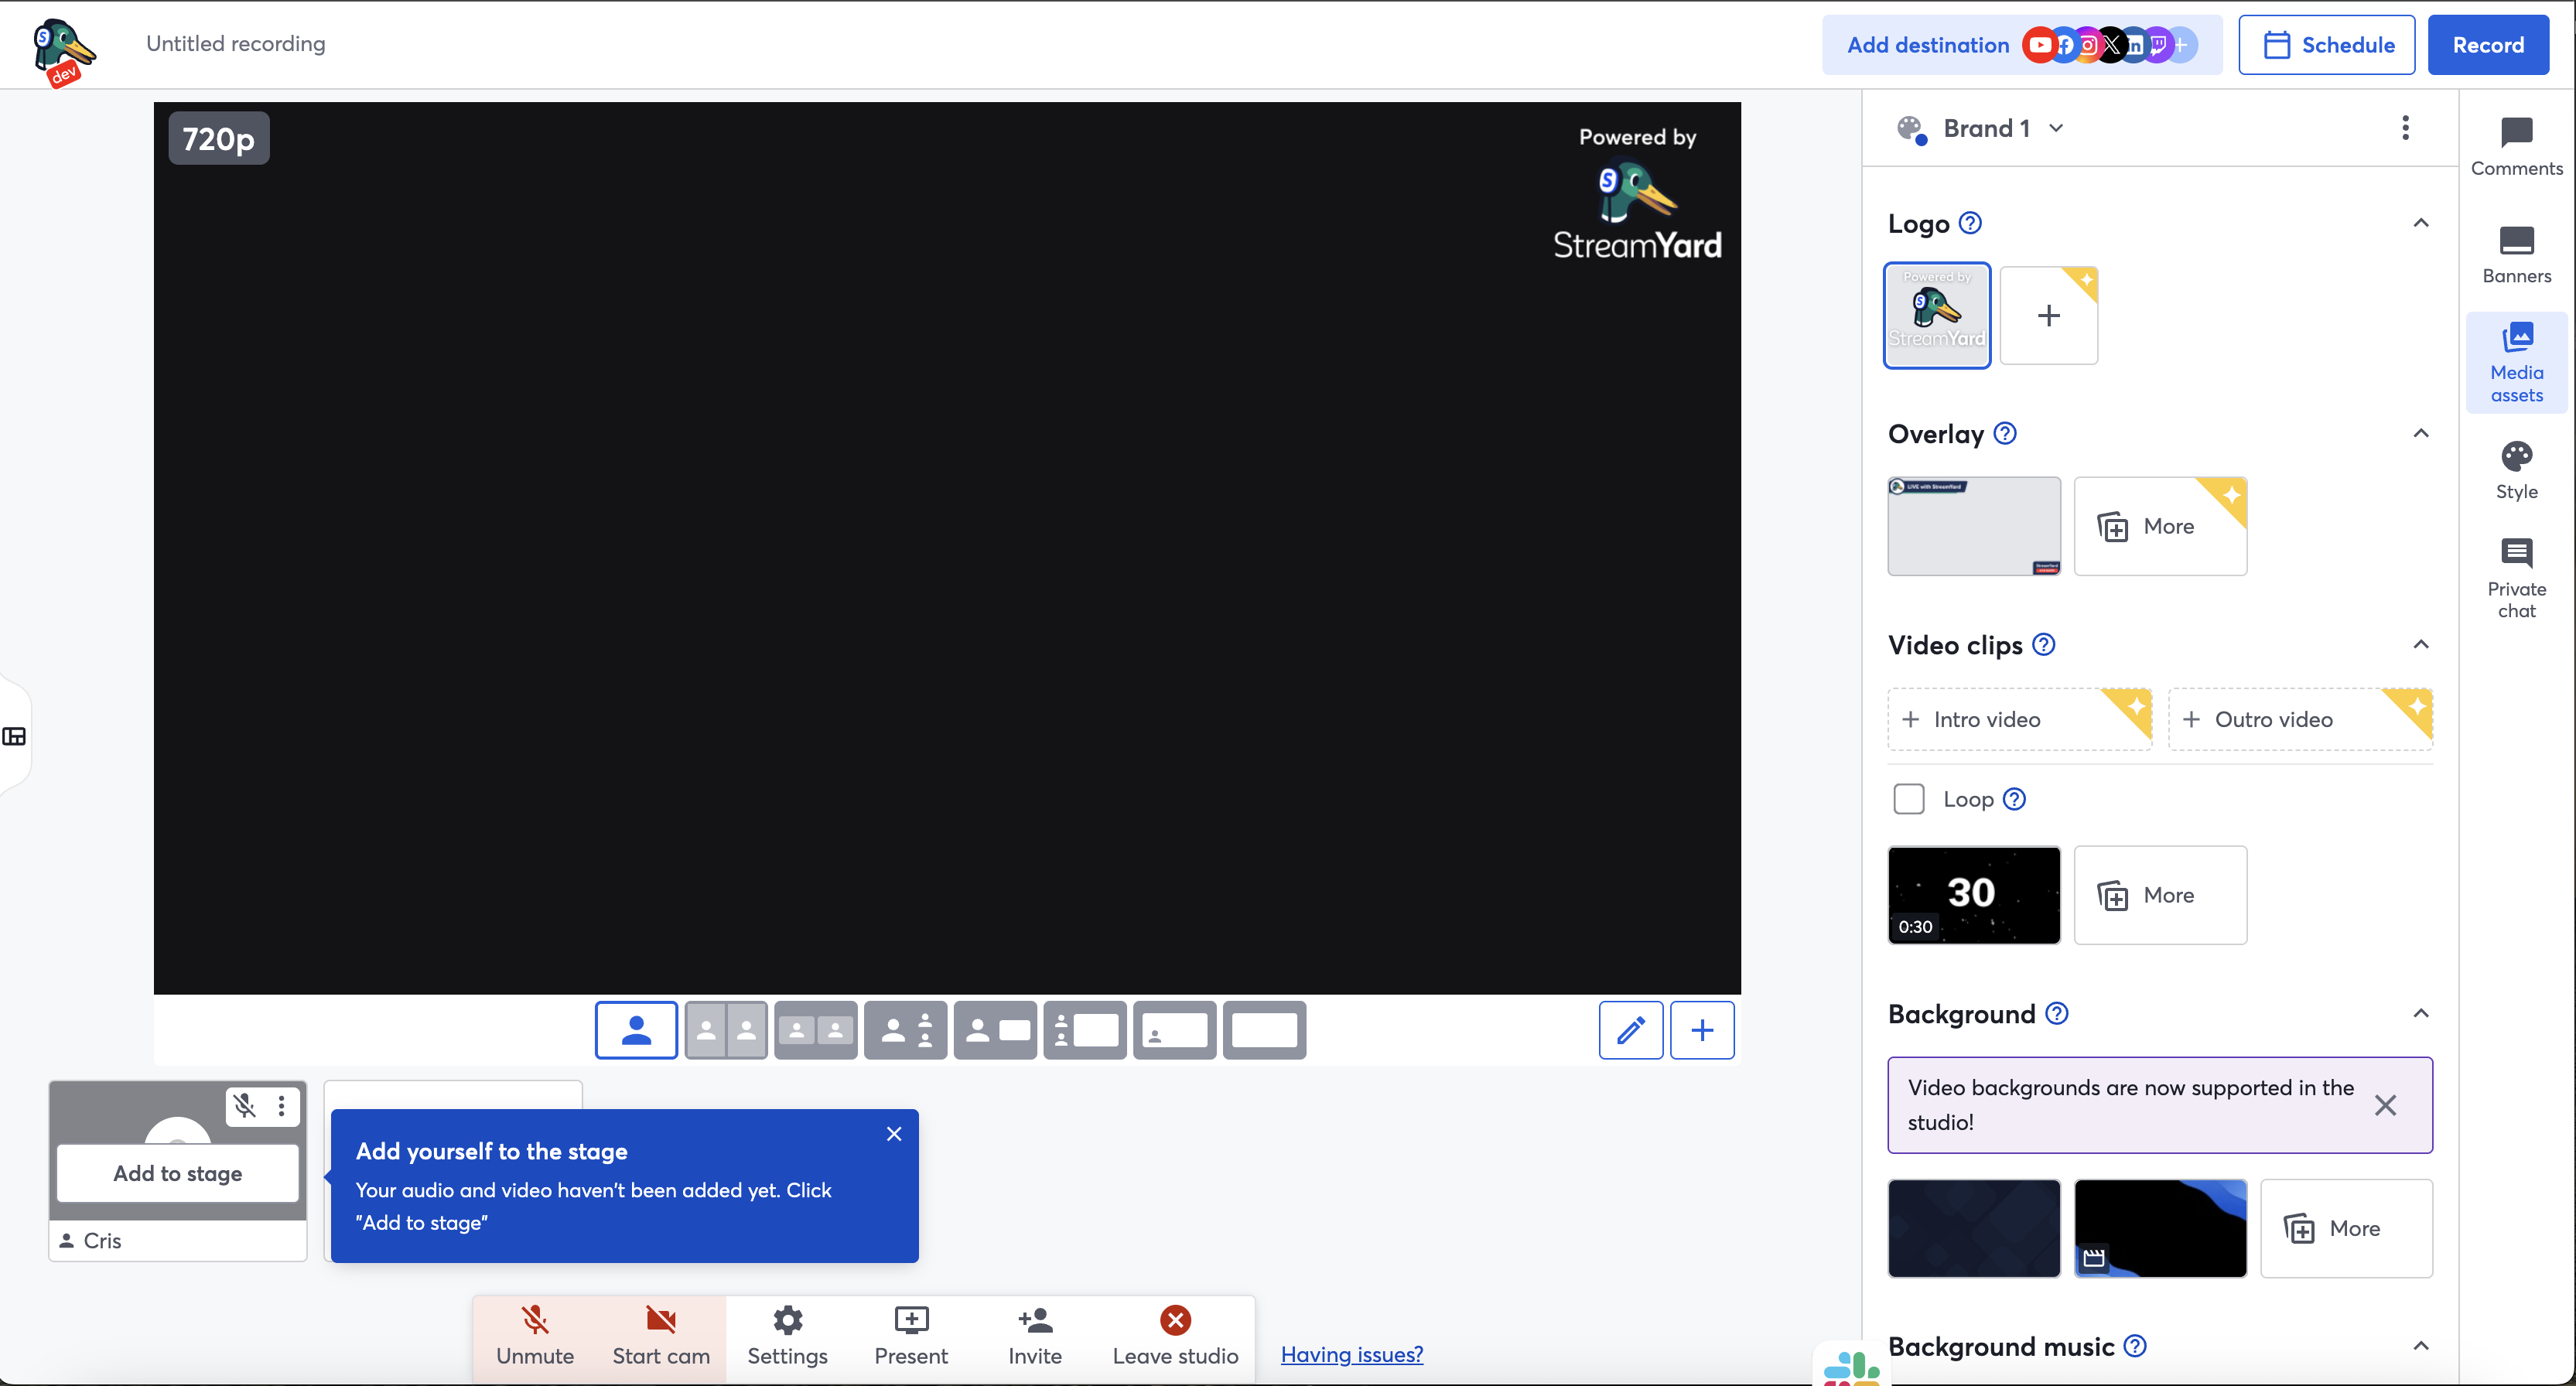Click the Overlay help question icon
This screenshot has height=1386, width=2576.
(x=2005, y=433)
